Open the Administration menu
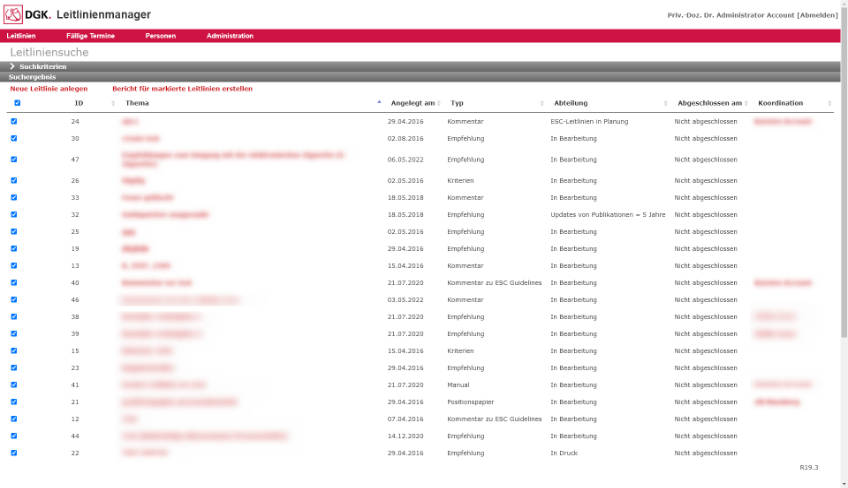Image resolution: width=848 pixels, height=488 pixels. (x=230, y=36)
